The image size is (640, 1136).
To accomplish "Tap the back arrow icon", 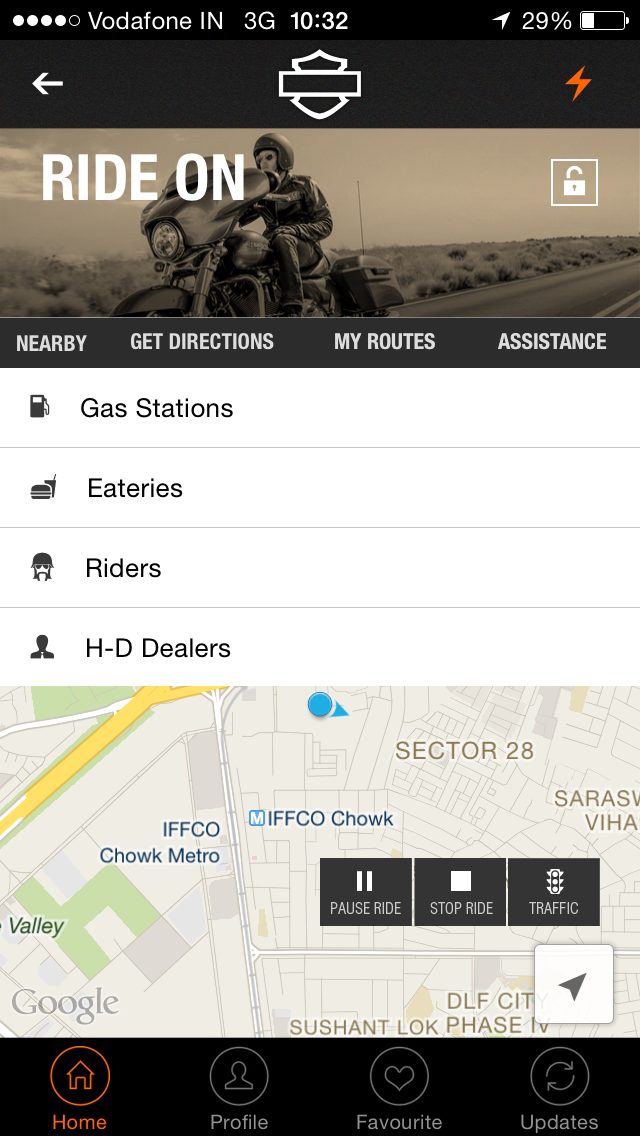I will [x=47, y=84].
